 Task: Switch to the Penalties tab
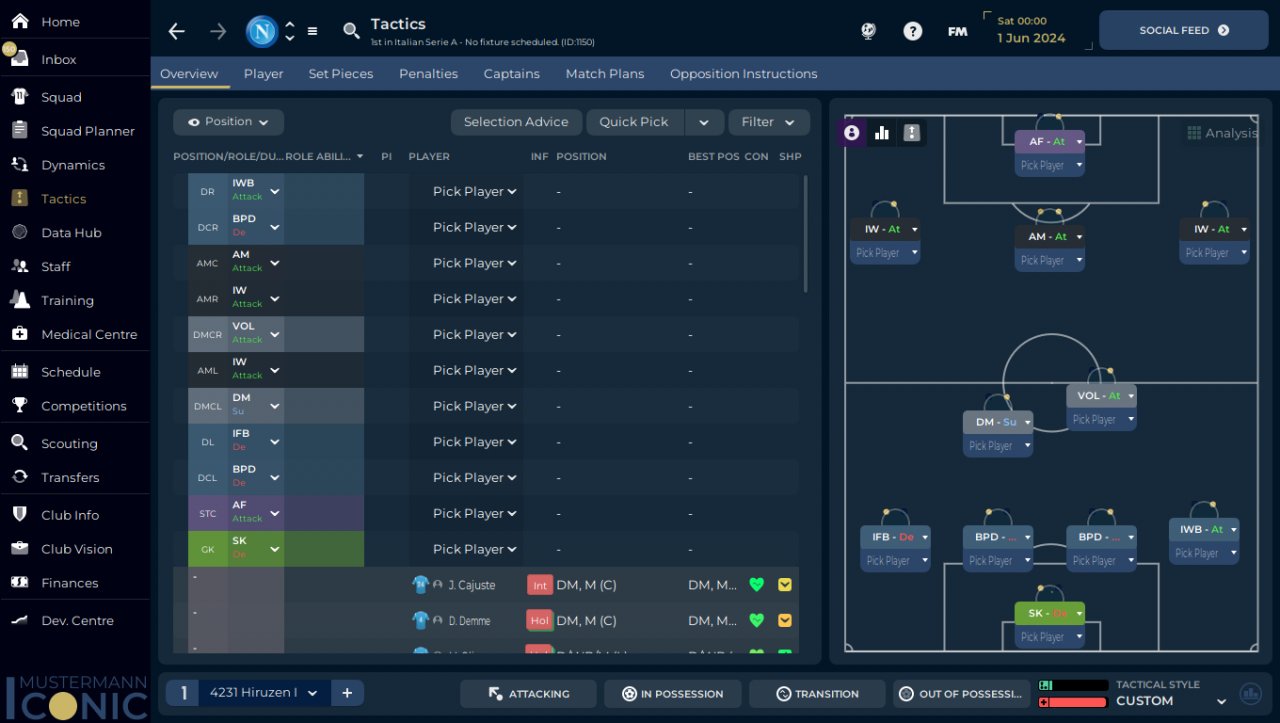click(428, 74)
